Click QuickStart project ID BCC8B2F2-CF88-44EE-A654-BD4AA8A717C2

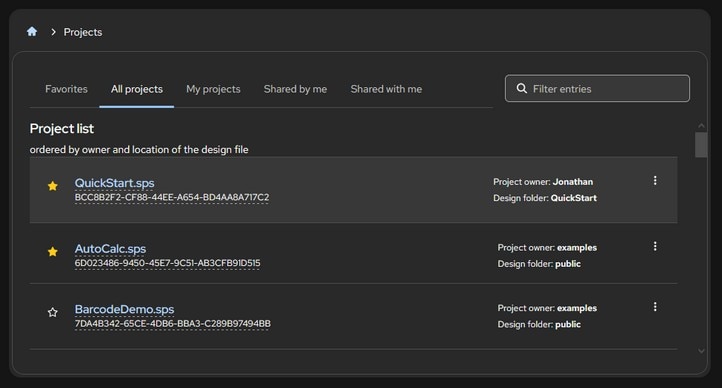(172, 197)
